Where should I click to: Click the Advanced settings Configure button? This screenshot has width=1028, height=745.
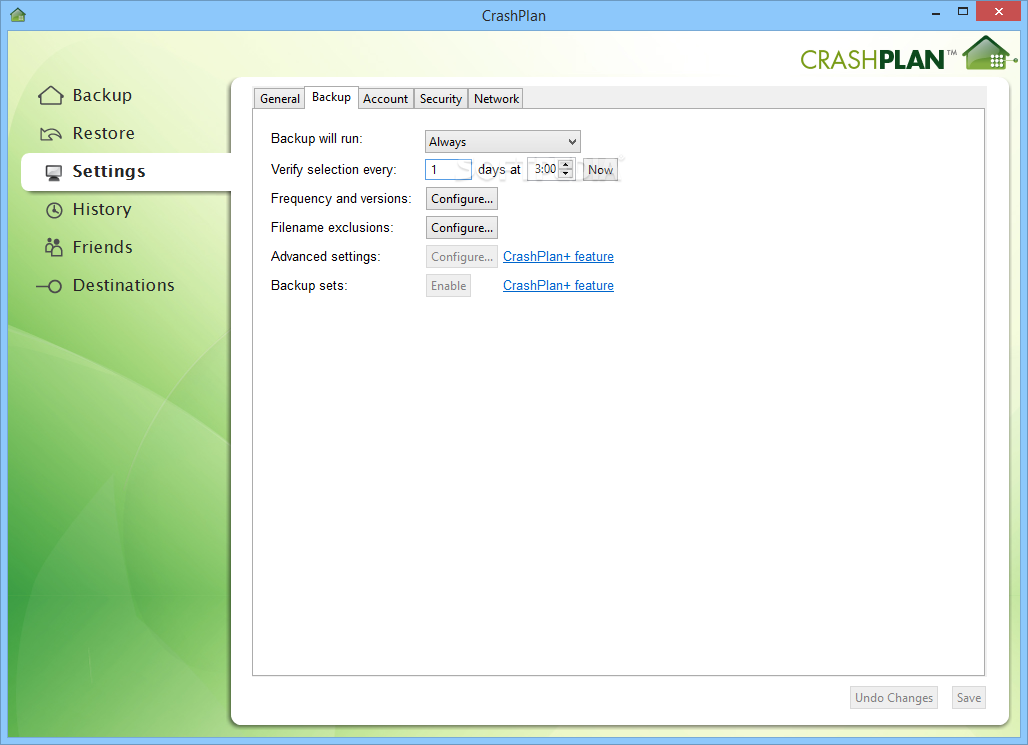(462, 256)
